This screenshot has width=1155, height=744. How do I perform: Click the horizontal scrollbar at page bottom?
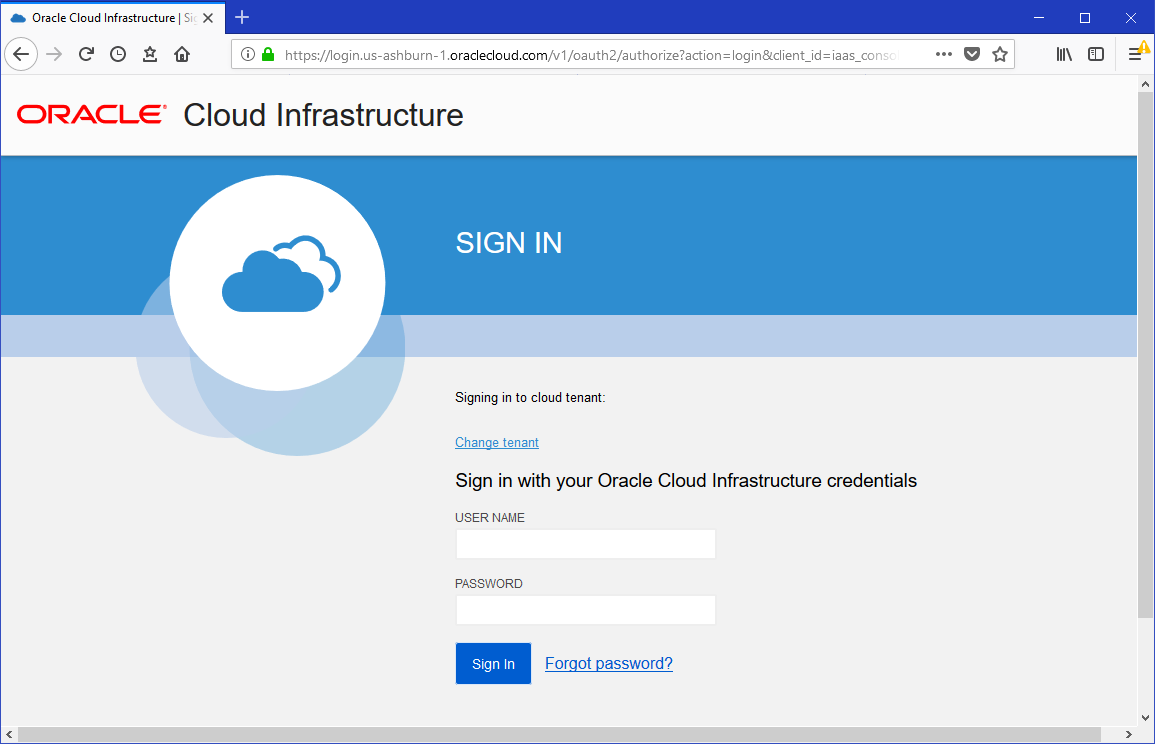pyautogui.click(x=570, y=735)
